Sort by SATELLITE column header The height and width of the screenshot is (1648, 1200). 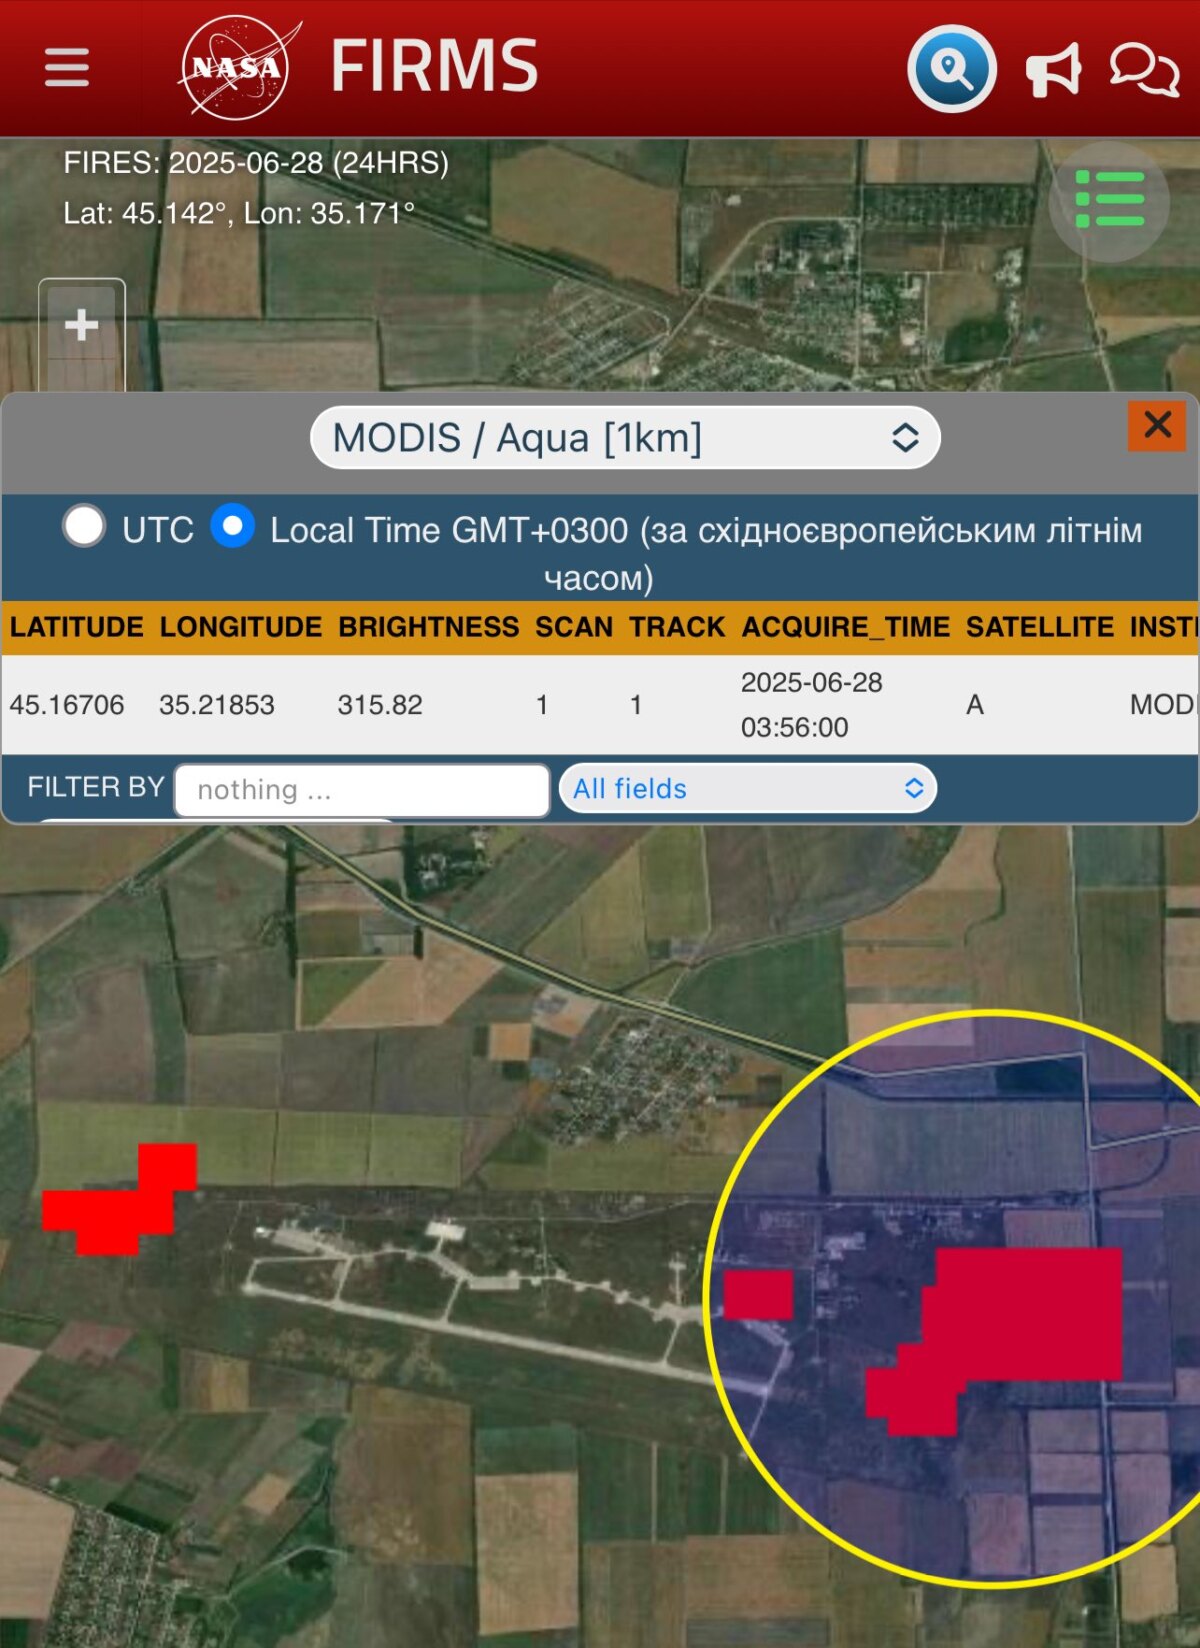coord(1040,627)
